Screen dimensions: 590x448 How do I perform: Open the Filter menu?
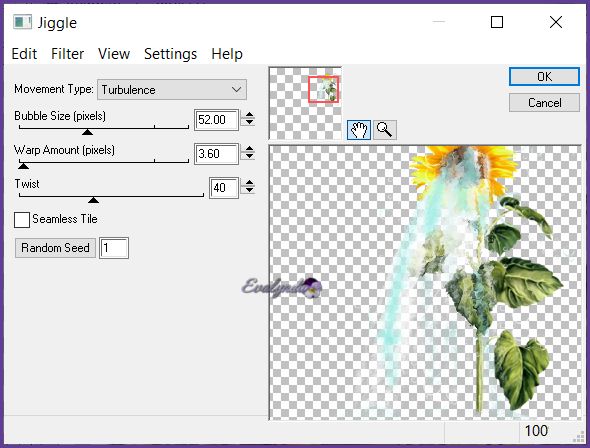pos(67,54)
